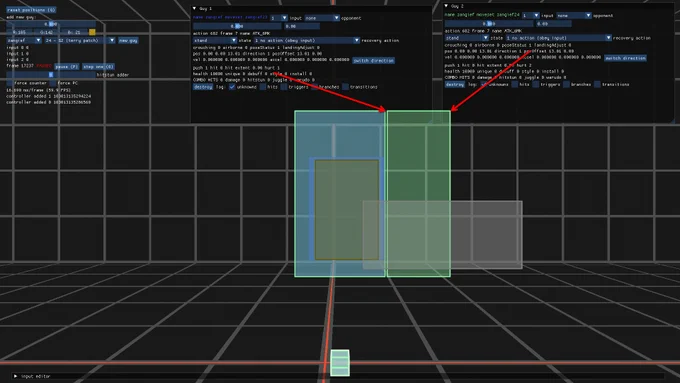This screenshot has height=383, width=680.
Task: Enable Guy 1 triggers log checkbox
Action: (284, 87)
